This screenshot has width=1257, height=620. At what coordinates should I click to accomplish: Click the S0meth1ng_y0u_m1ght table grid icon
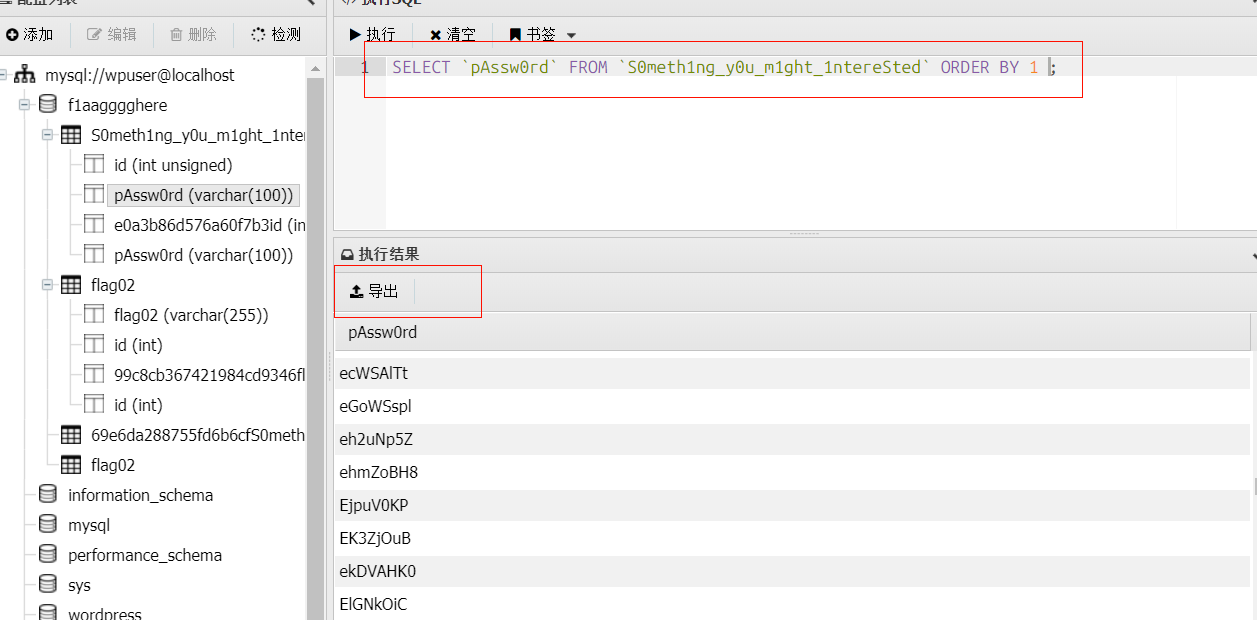tap(71, 135)
